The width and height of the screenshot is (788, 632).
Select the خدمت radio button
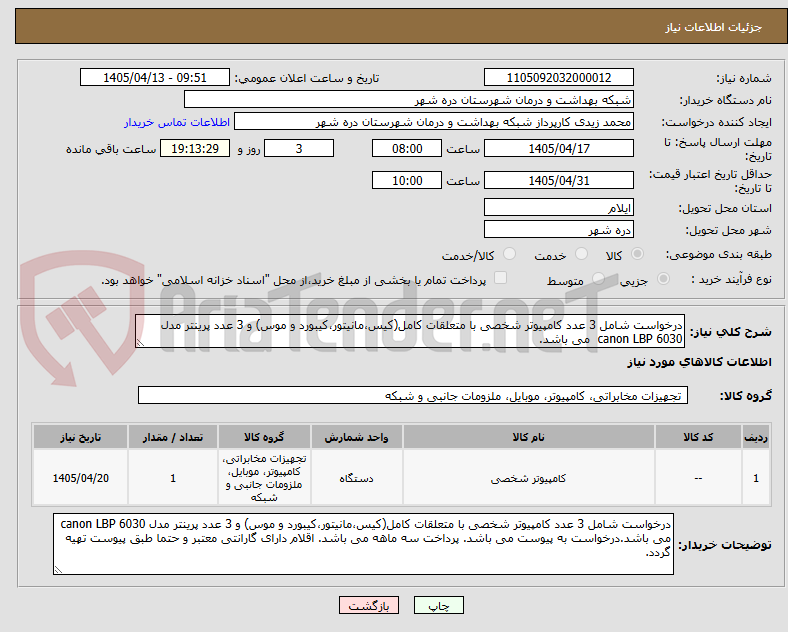point(581,254)
